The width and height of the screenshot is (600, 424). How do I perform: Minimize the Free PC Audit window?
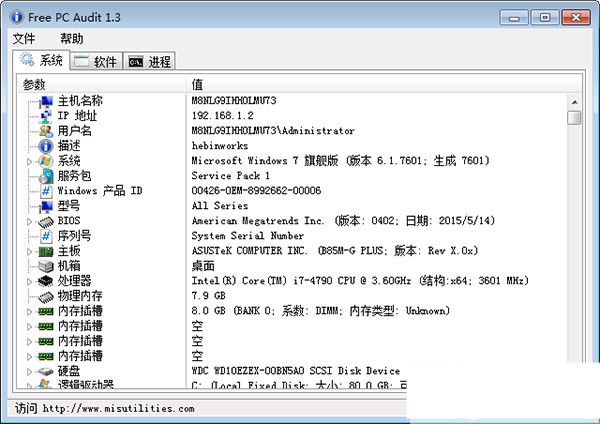[x=514, y=18]
